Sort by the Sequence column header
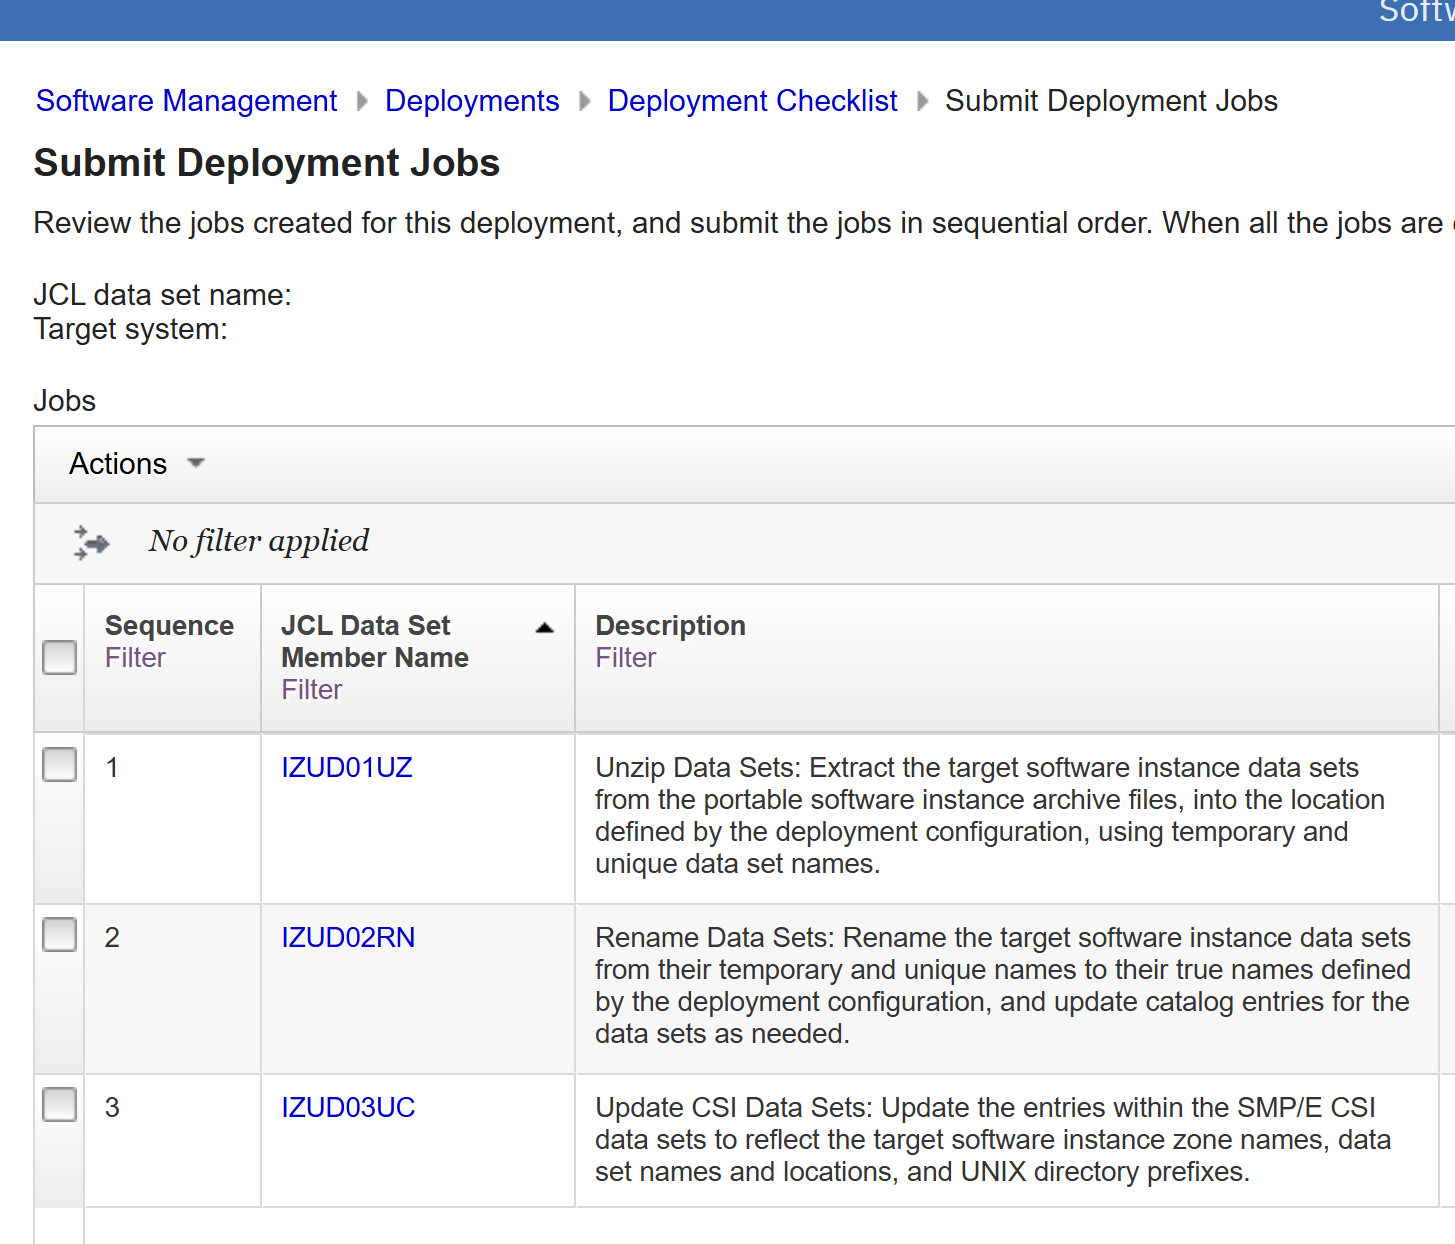The width and height of the screenshot is (1455, 1244). point(169,626)
